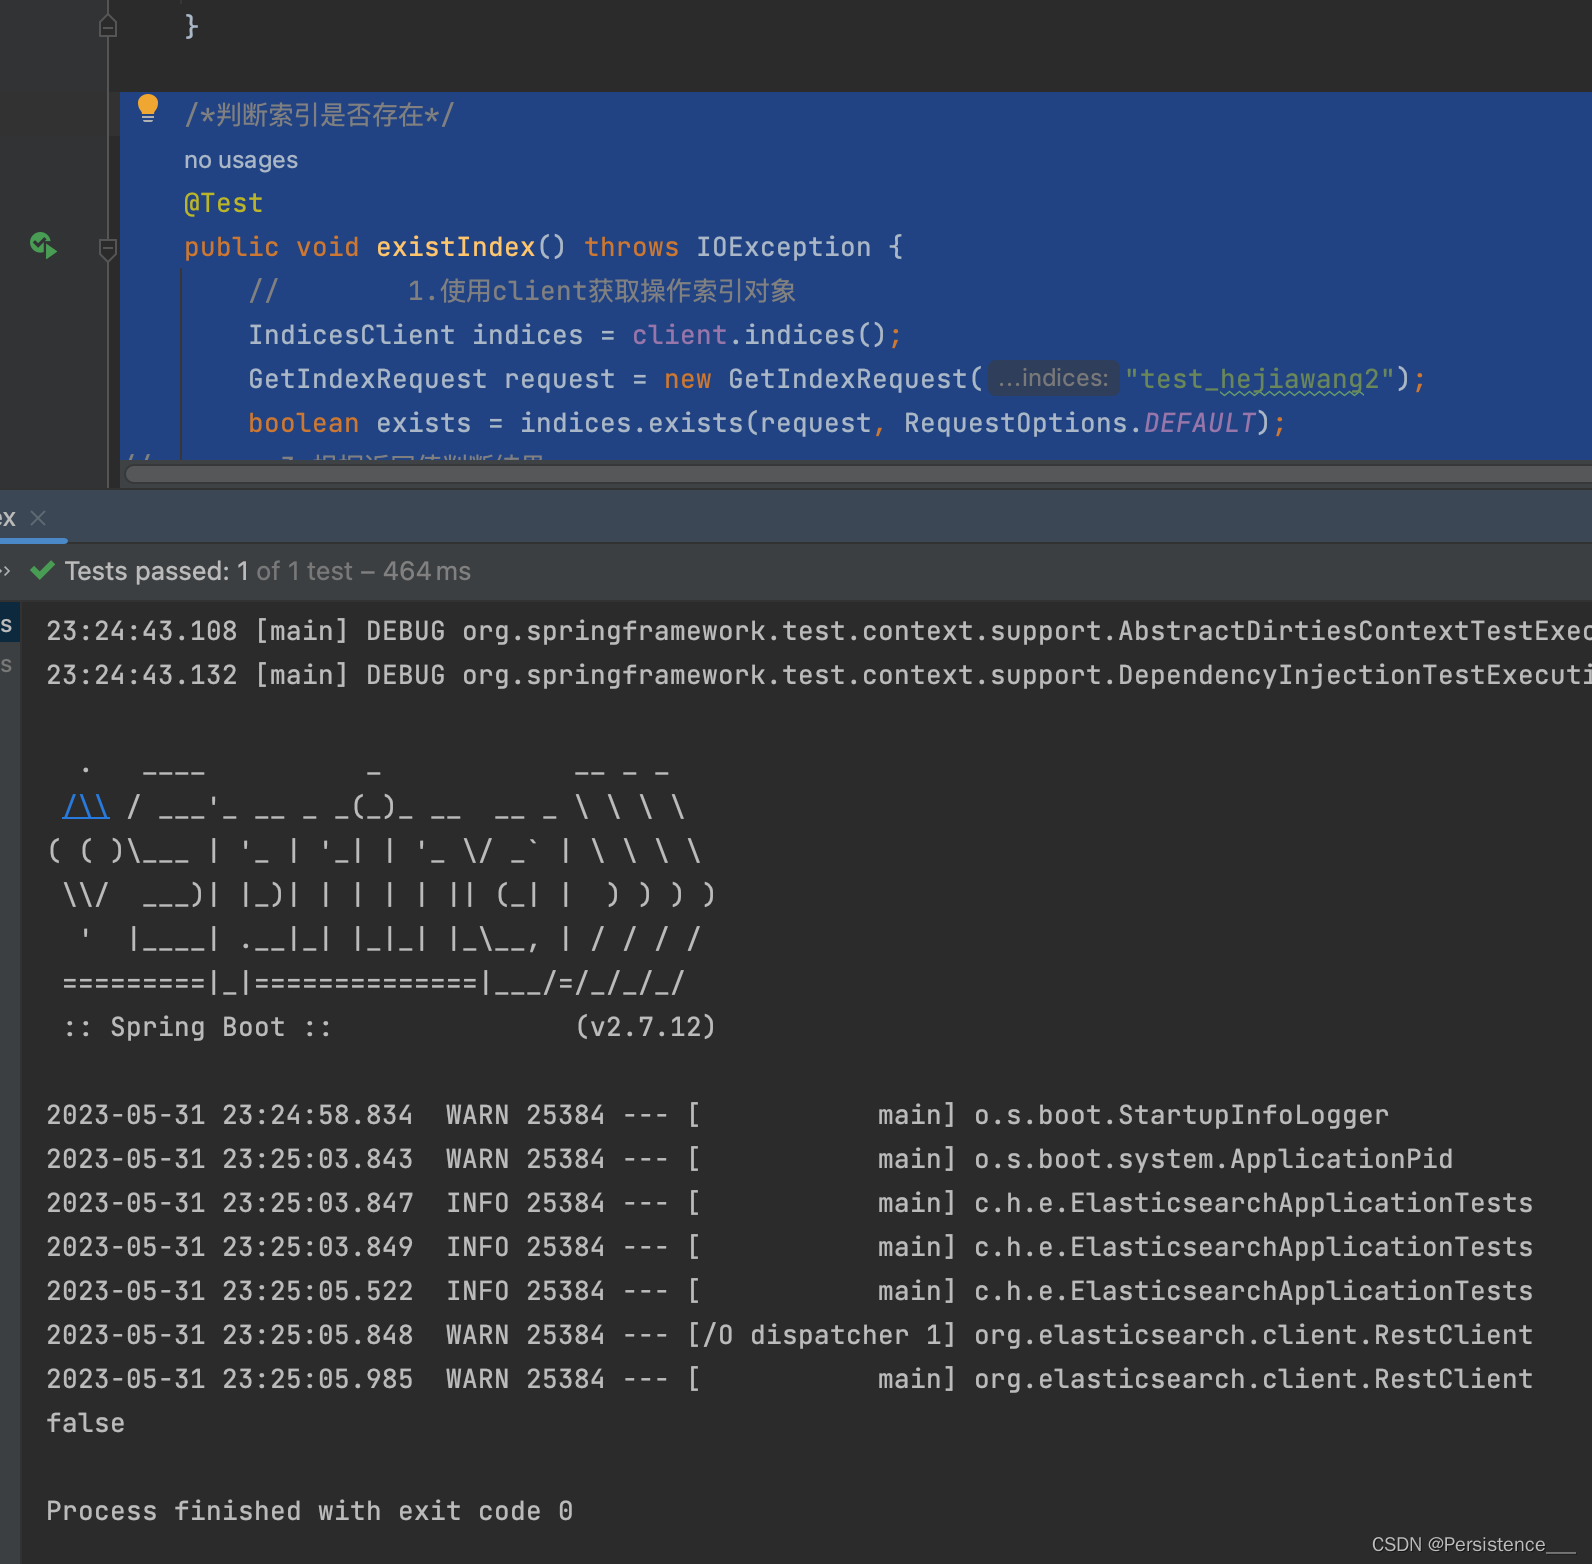Close the run tab with X

click(38, 518)
